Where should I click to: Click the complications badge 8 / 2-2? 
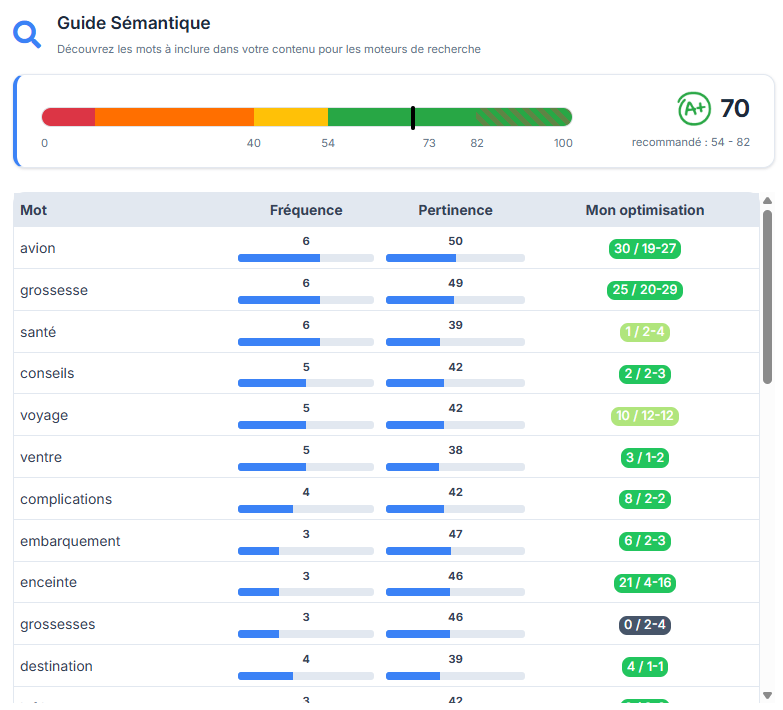click(x=645, y=499)
